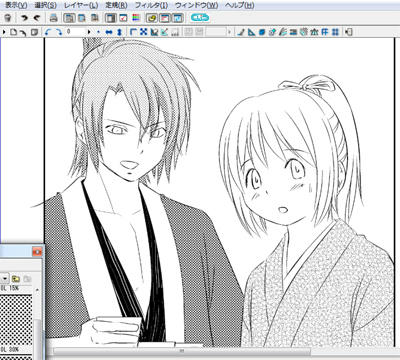Toggle the pressed page view button after printer
This screenshot has height=360, width=400.
coord(69,18)
